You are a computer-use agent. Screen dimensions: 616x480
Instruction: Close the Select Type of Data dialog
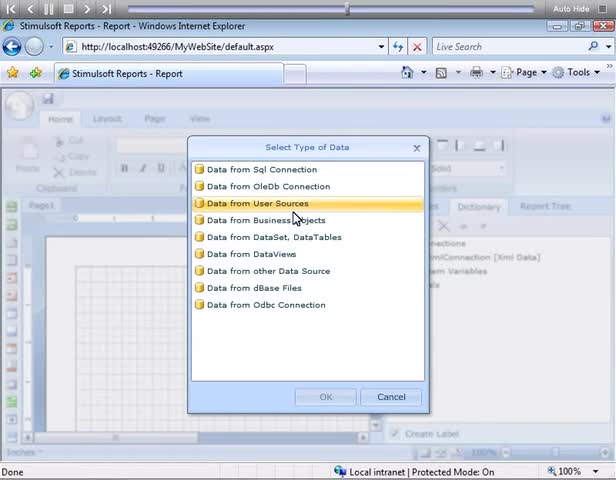click(417, 148)
